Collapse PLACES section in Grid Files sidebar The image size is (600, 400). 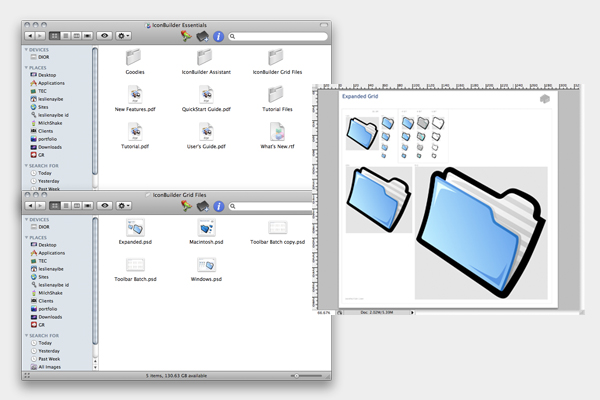tap(26, 238)
